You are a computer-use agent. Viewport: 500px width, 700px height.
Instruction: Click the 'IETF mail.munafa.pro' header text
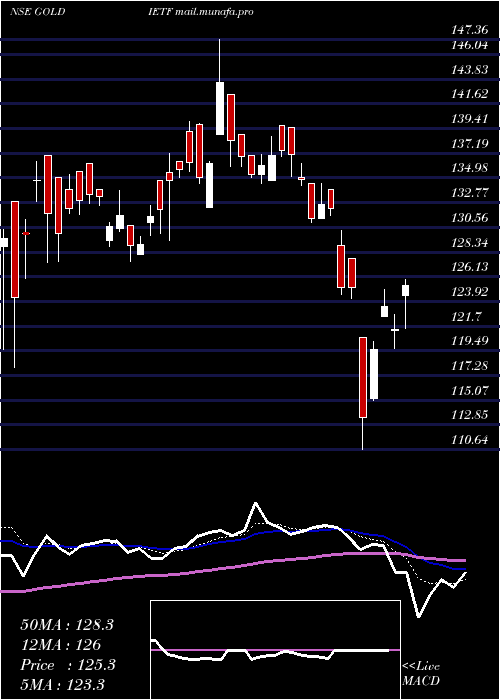pyautogui.click(x=201, y=12)
